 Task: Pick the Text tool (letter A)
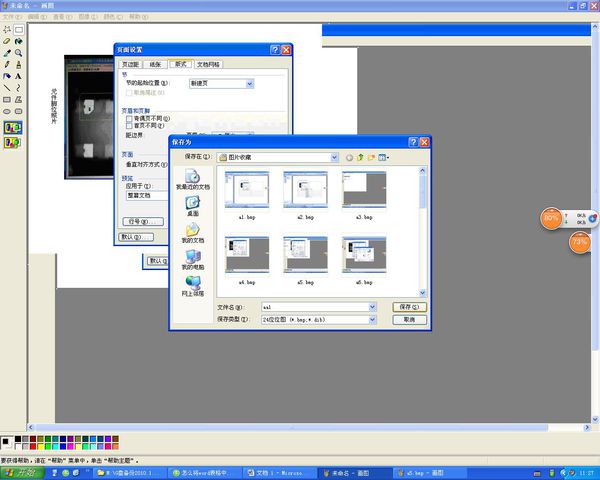coord(18,76)
